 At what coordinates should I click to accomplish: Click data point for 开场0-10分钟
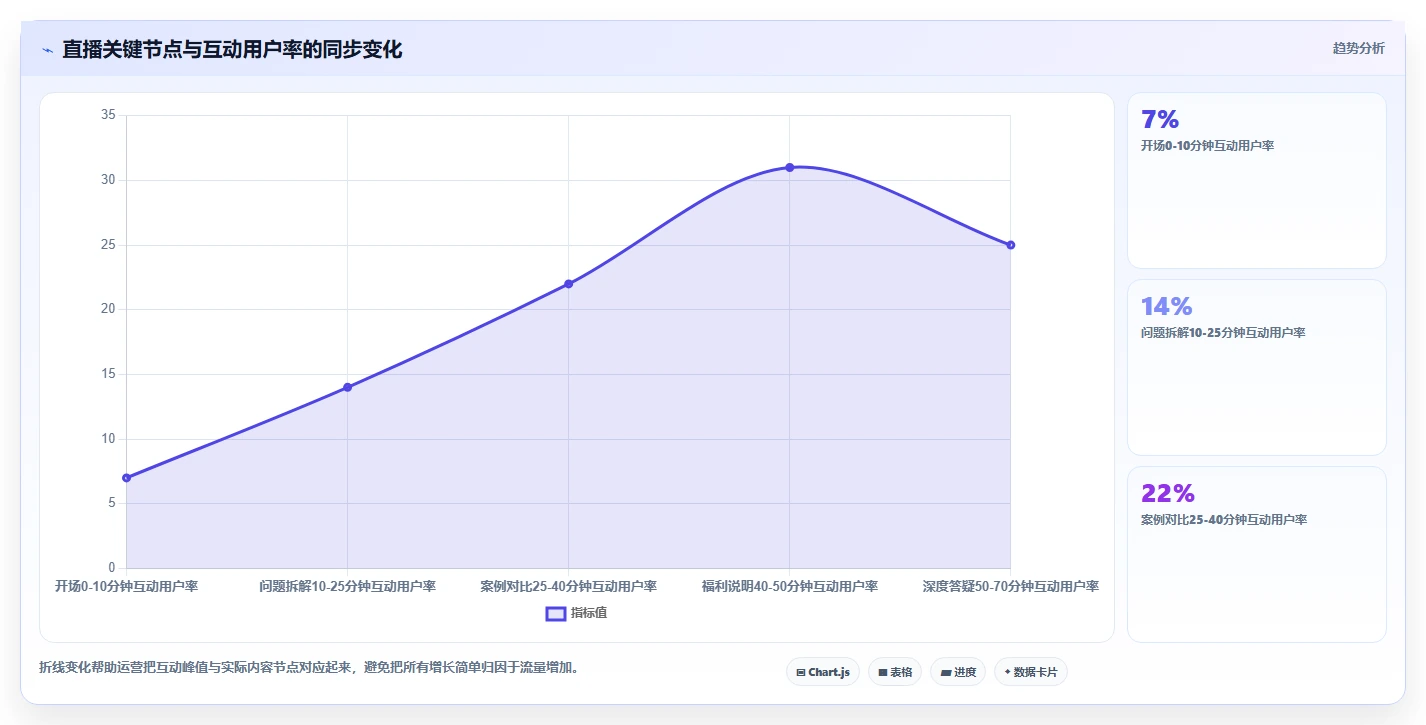(x=127, y=478)
